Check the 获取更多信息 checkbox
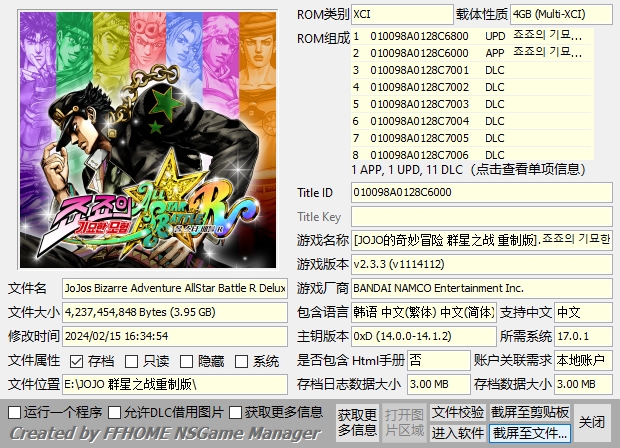This screenshot has height=448, width=620. (x=235, y=412)
